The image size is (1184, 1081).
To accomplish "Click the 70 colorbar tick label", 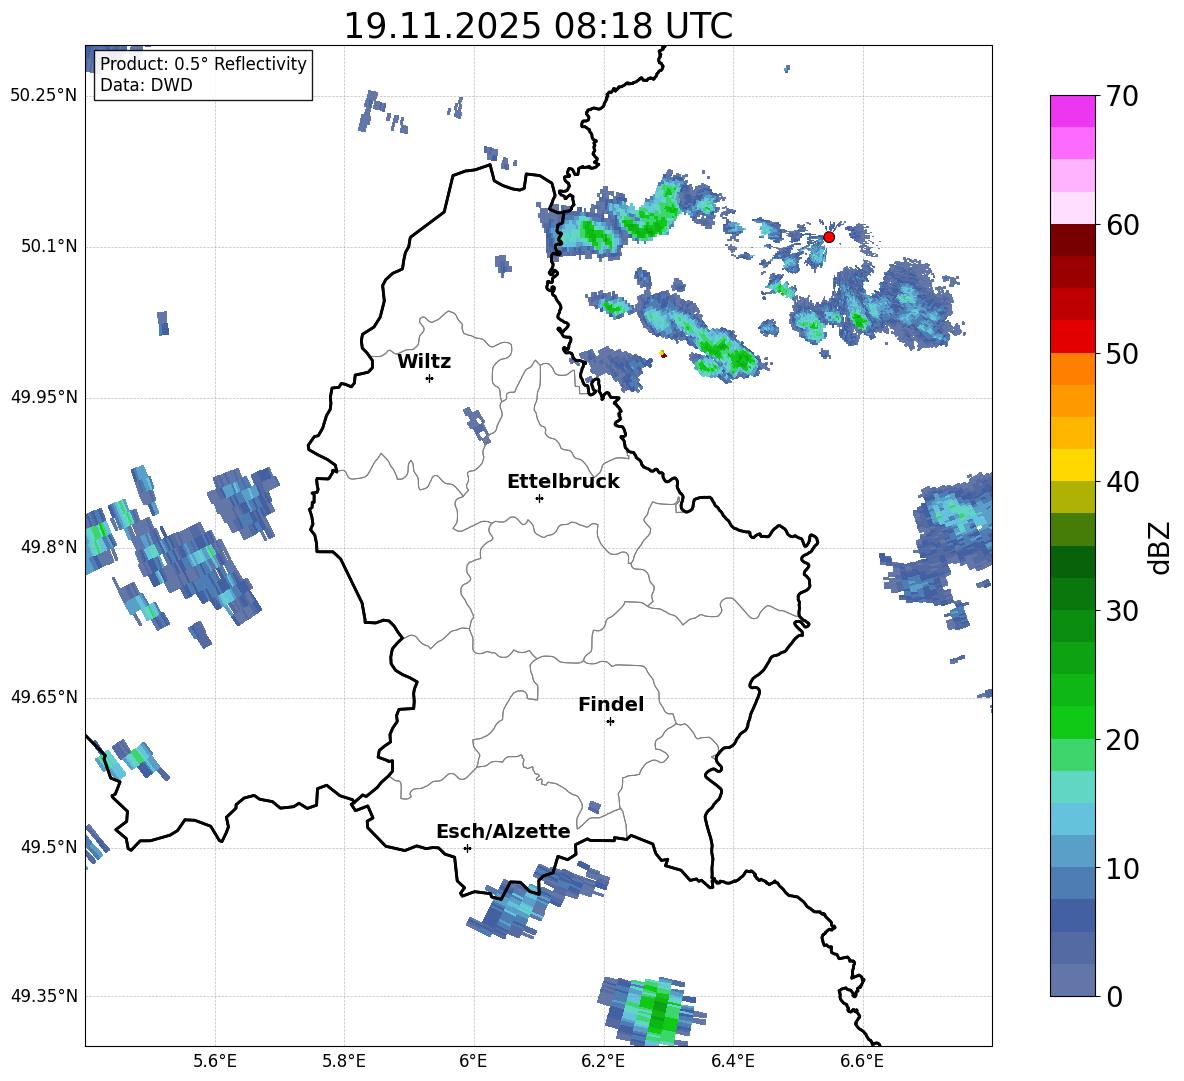I will click(1121, 97).
